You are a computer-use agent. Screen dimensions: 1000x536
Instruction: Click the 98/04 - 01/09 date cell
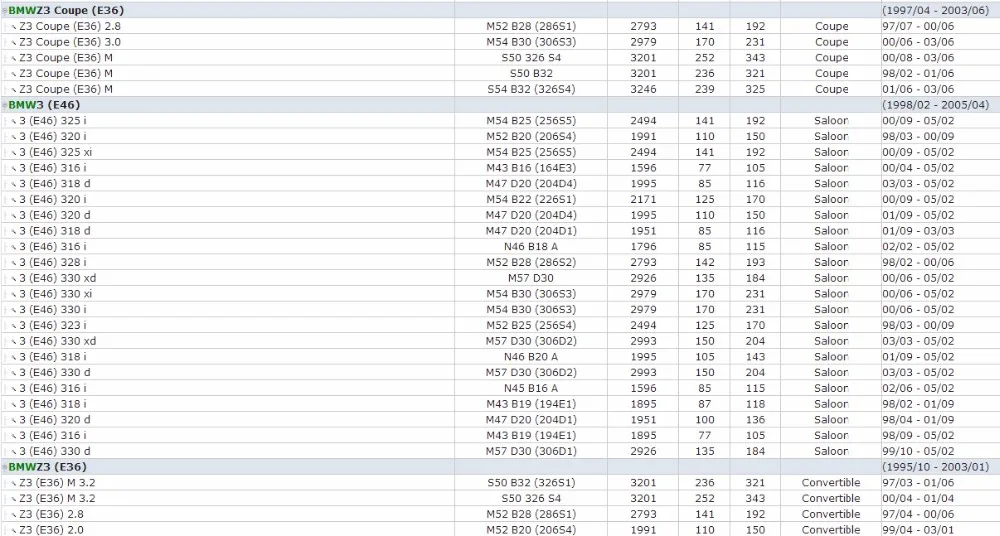point(918,420)
